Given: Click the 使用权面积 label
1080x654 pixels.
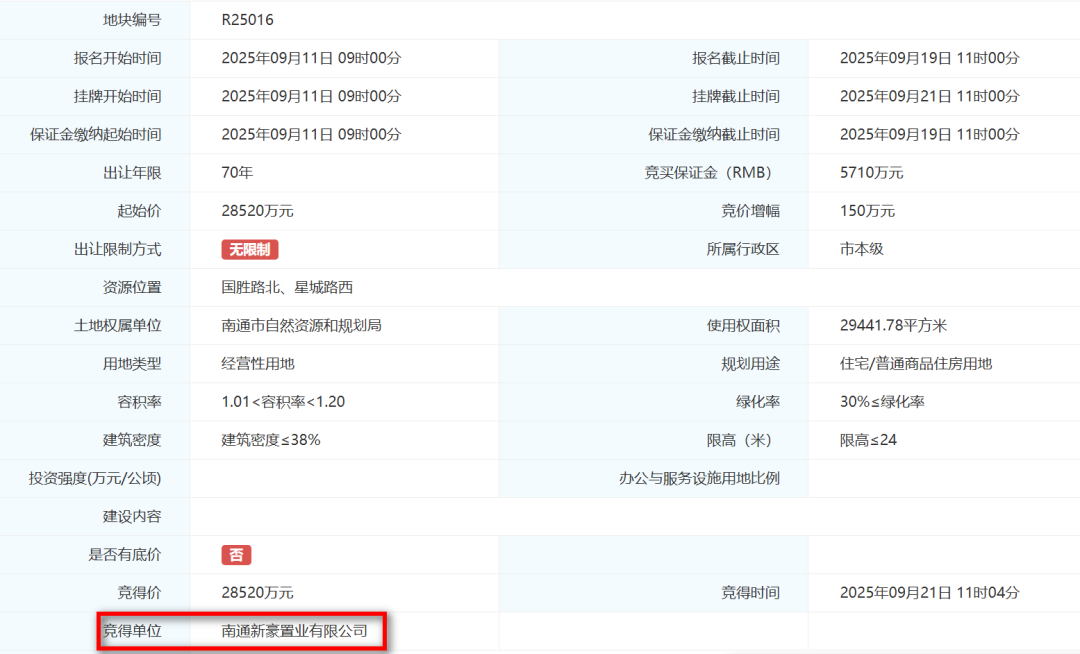Looking at the screenshot, I should pyautogui.click(x=743, y=326).
